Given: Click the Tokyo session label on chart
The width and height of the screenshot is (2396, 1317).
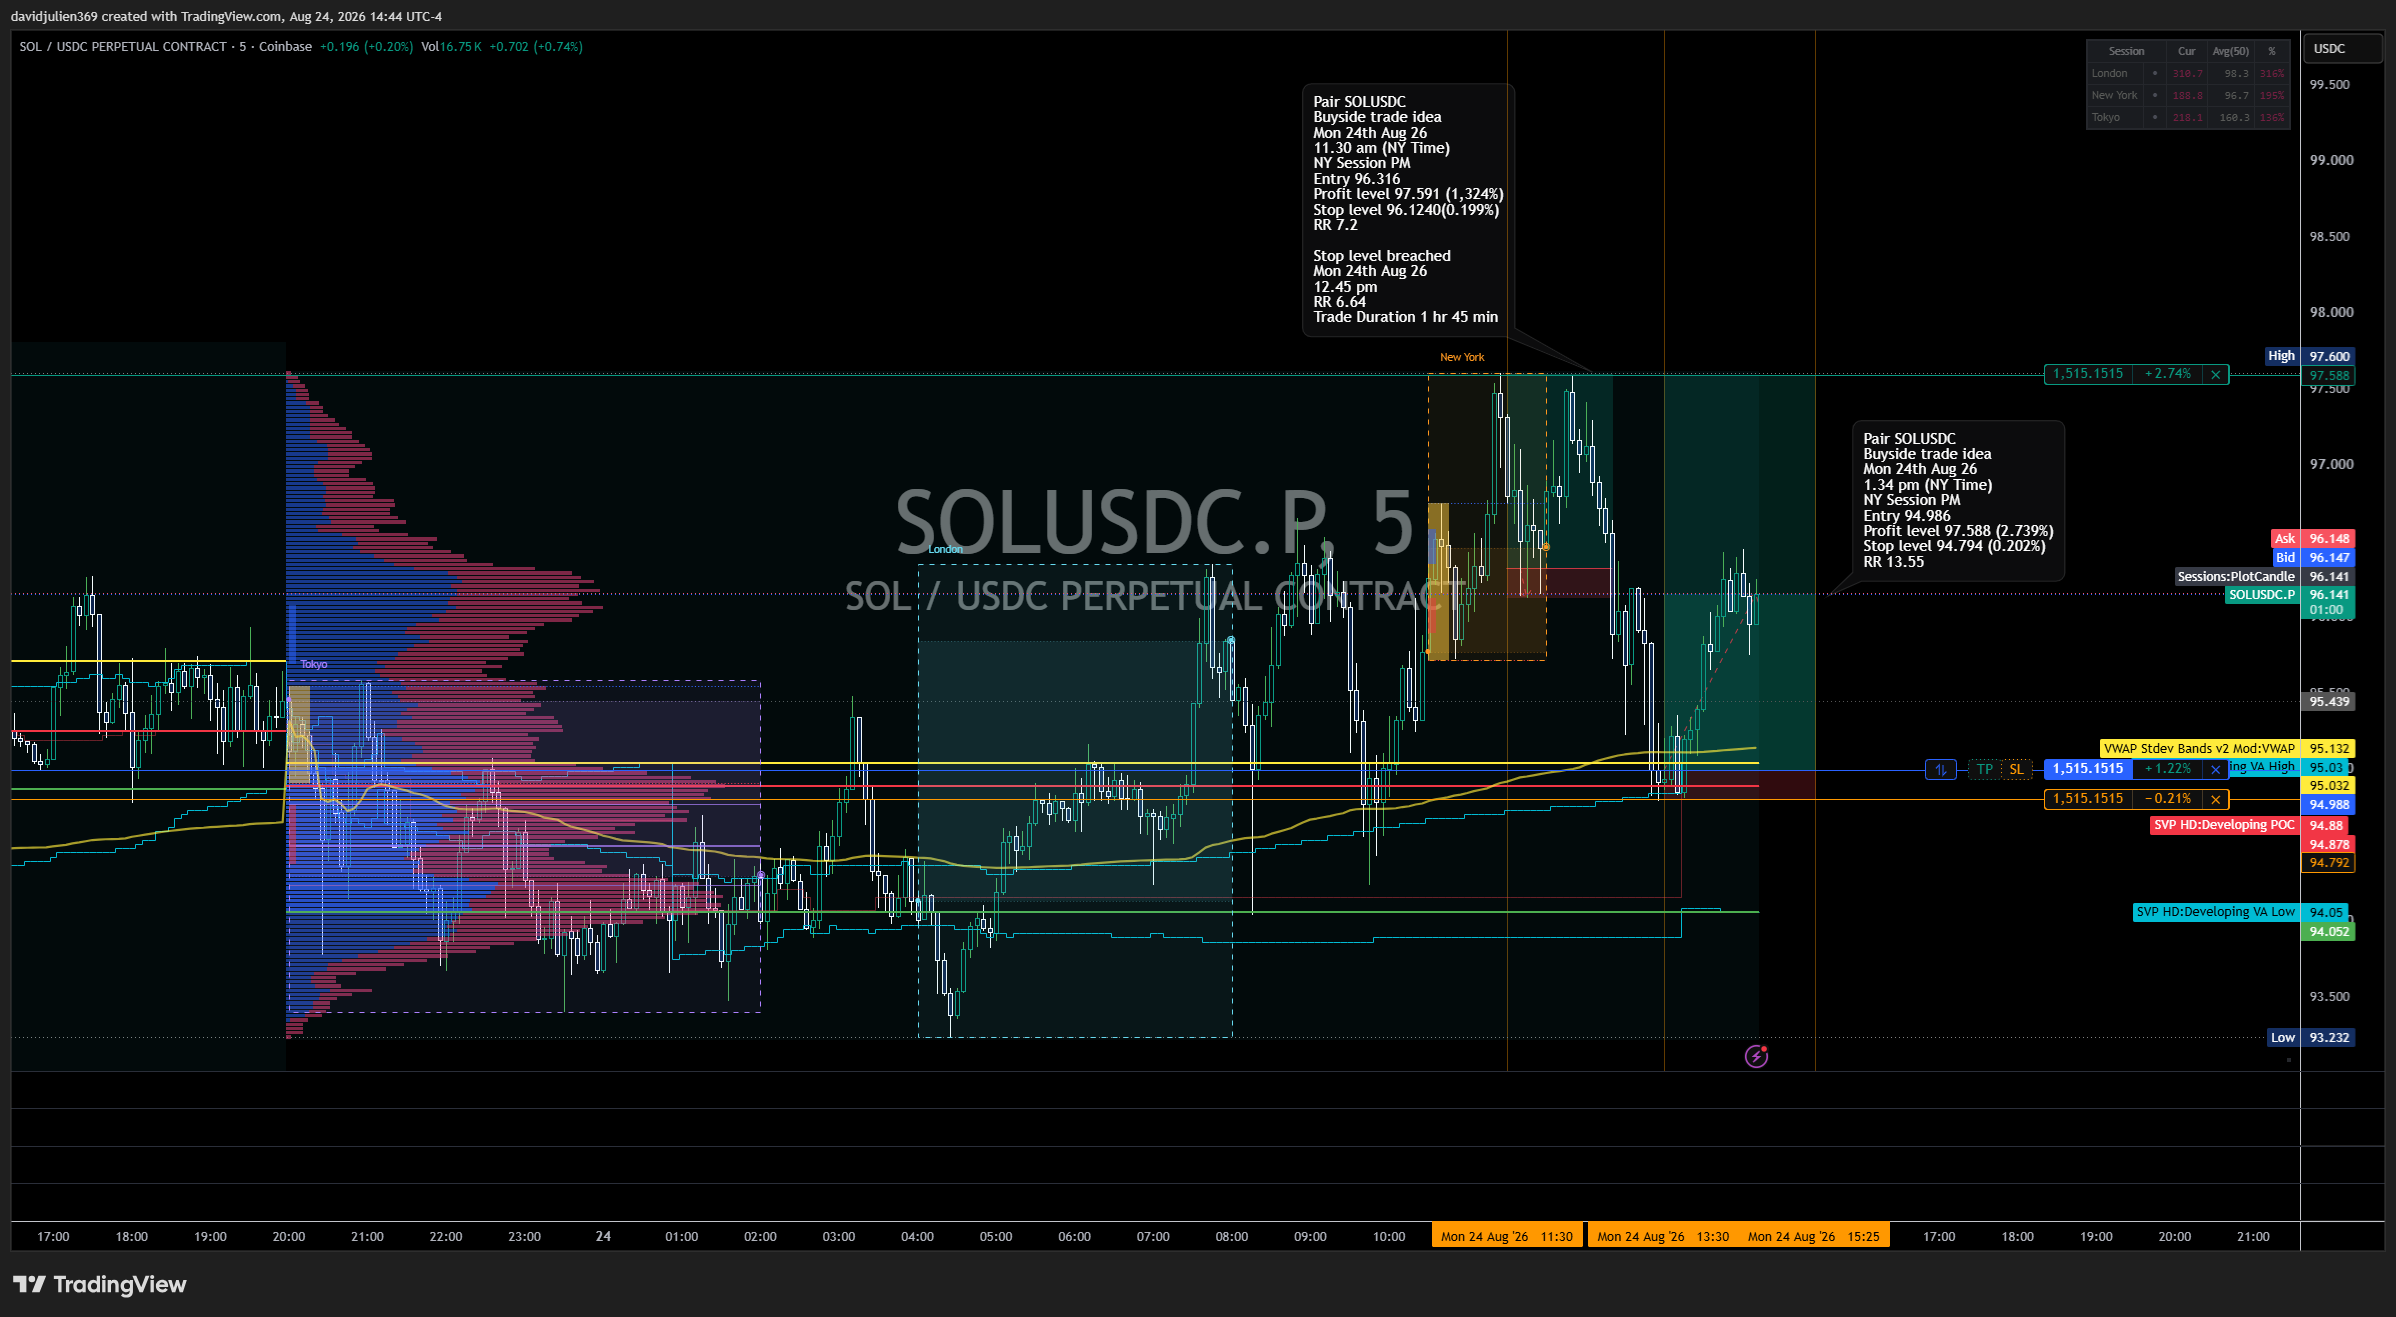Looking at the screenshot, I should click(x=314, y=664).
